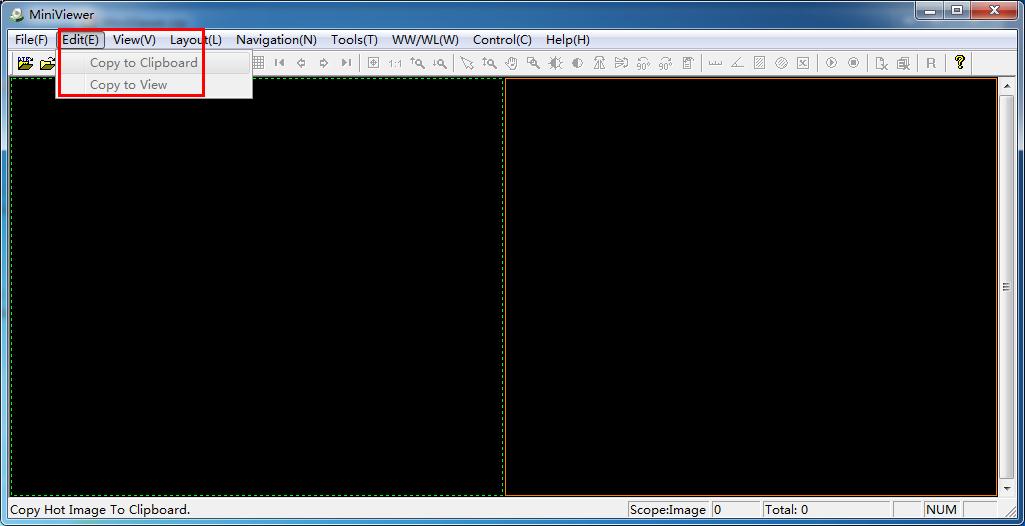Open the Tools(T) menu
1025x526 pixels.
354,40
